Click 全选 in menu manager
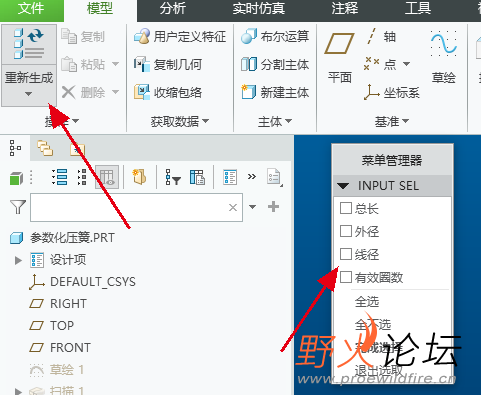This screenshot has width=481, height=395. coord(367,302)
